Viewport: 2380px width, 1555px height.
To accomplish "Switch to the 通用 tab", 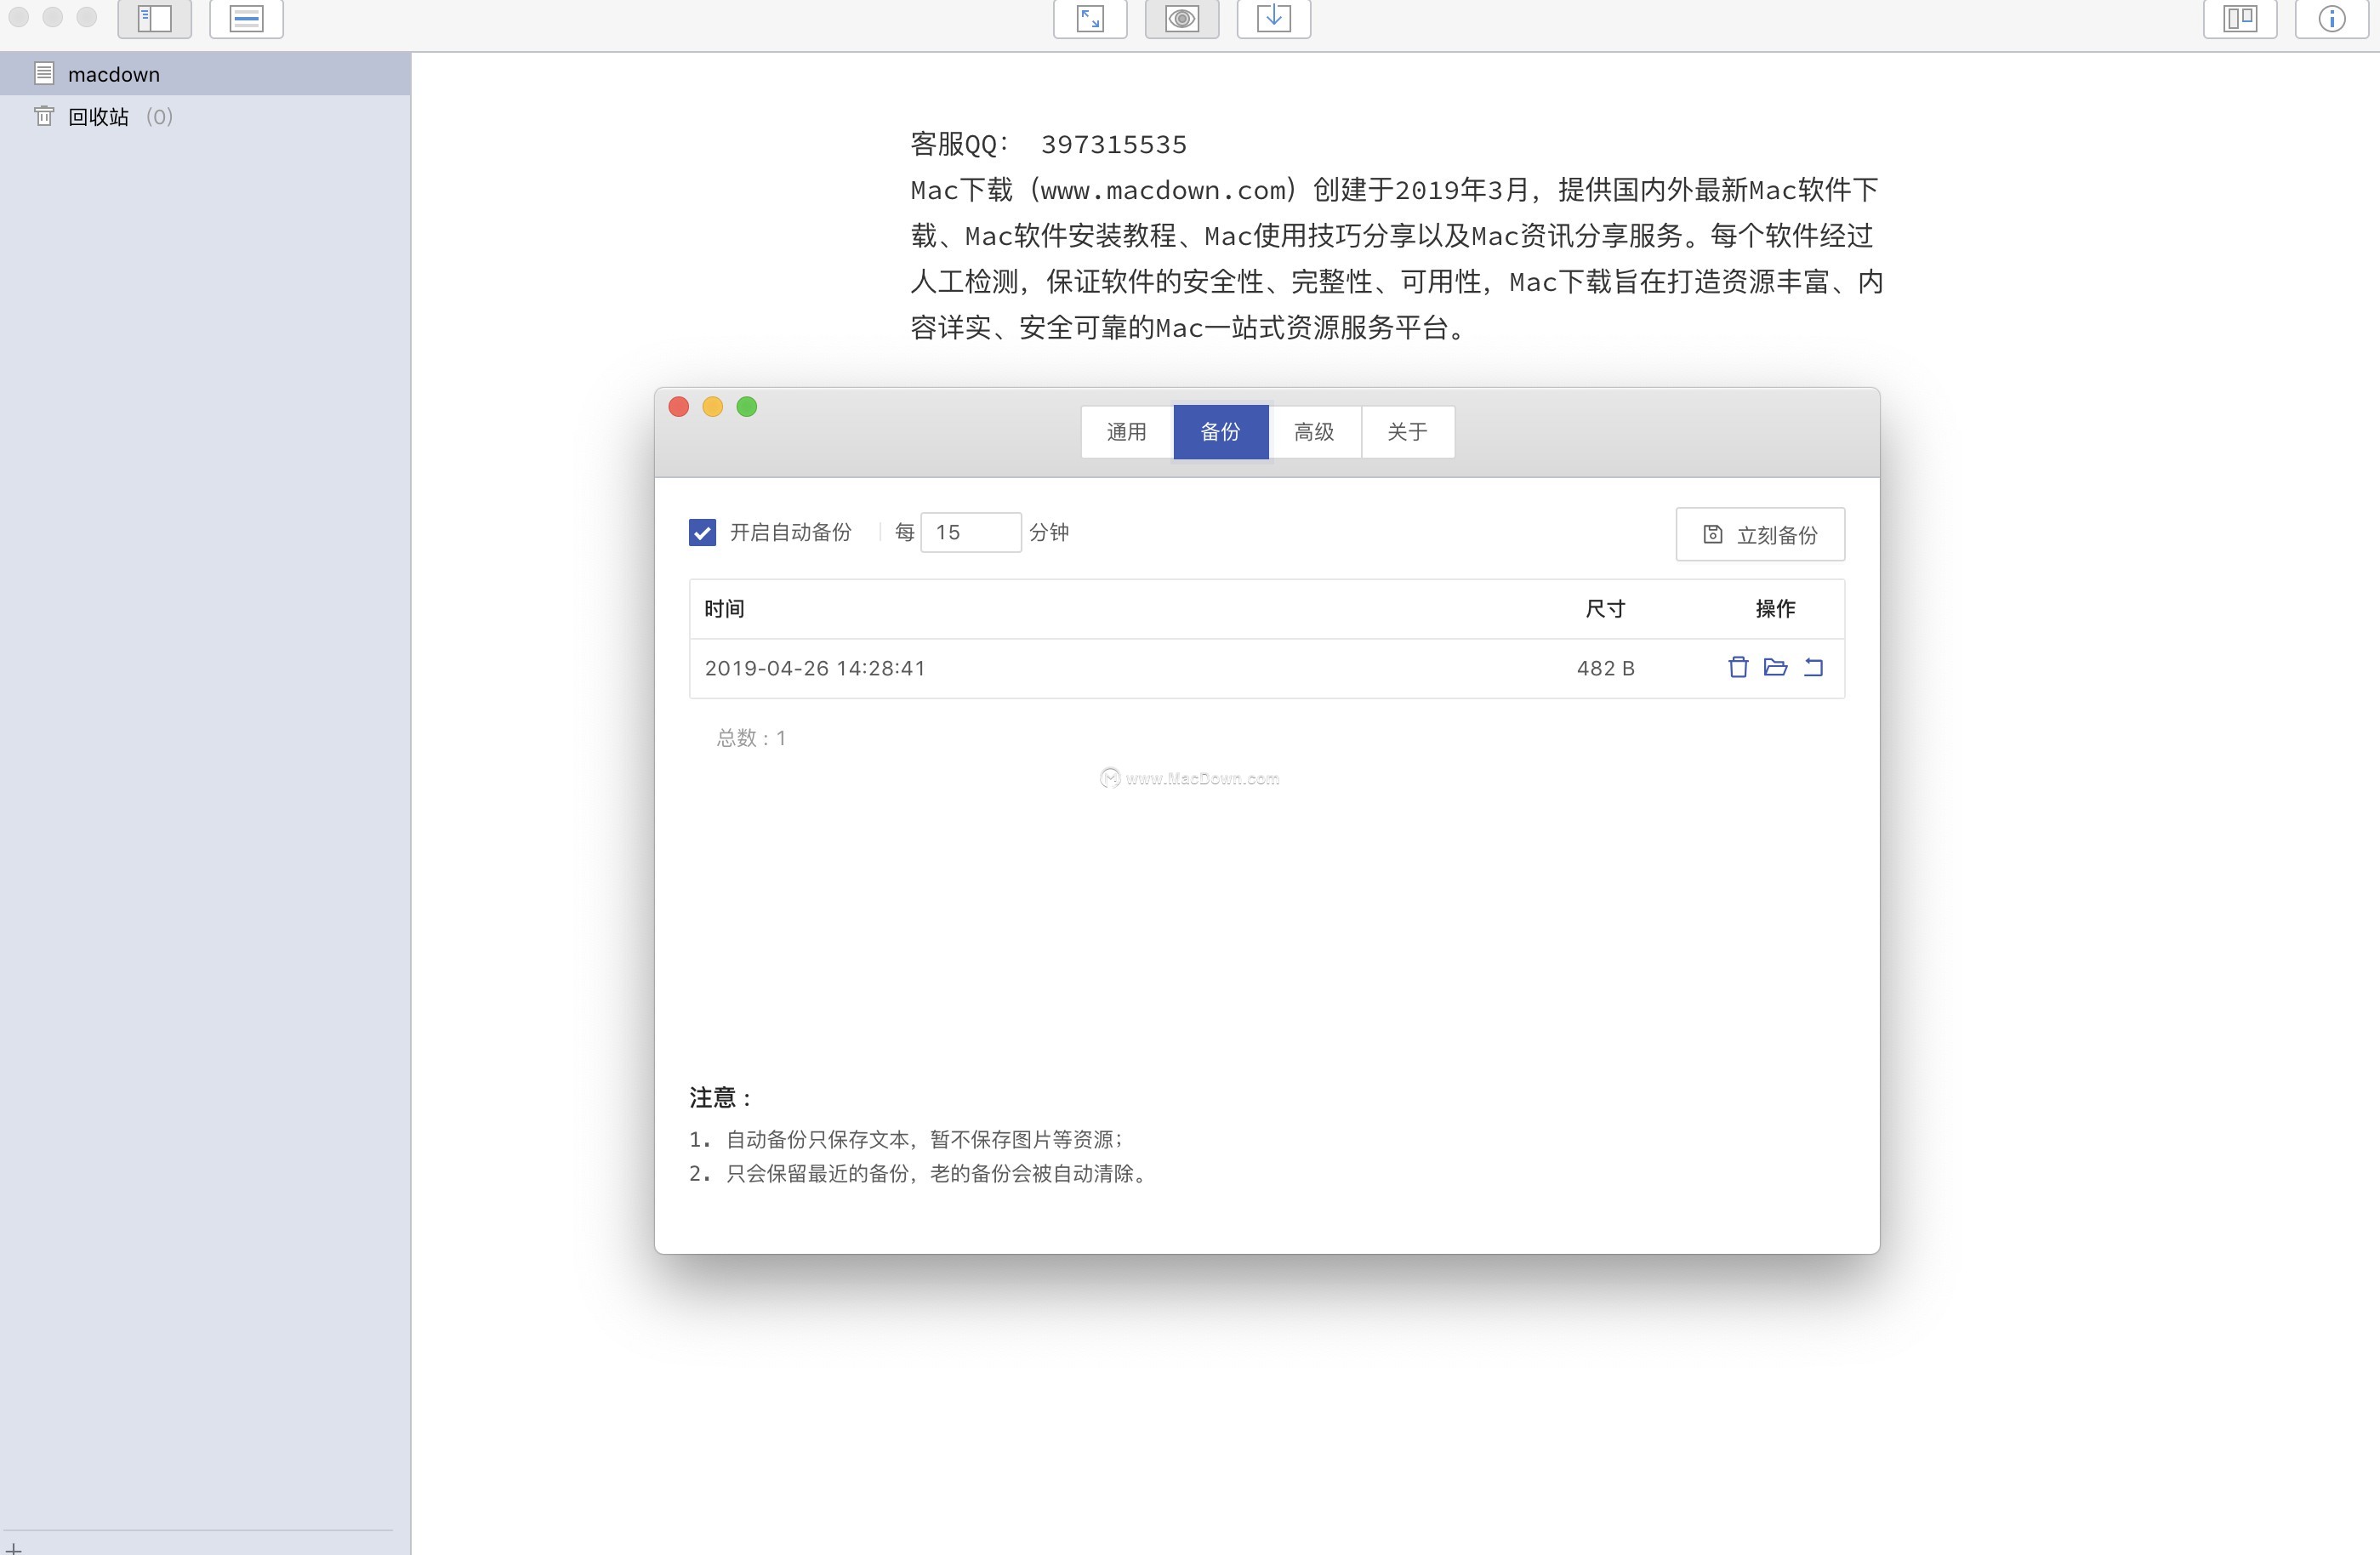I will tap(1126, 432).
